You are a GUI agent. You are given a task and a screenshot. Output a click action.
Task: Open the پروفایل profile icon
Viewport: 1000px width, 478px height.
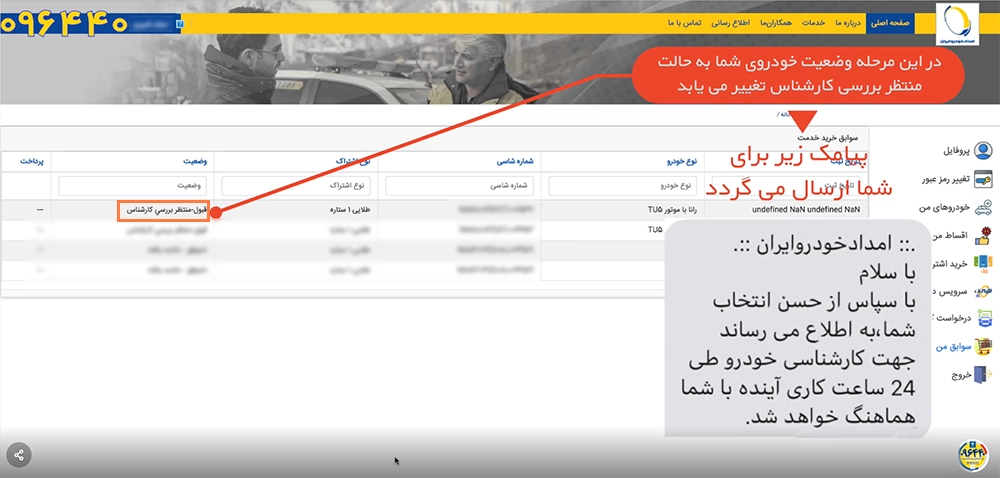(x=983, y=151)
